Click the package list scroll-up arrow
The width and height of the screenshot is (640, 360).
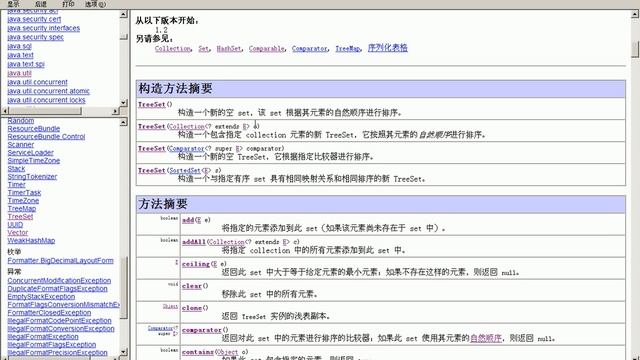click(x=124, y=14)
